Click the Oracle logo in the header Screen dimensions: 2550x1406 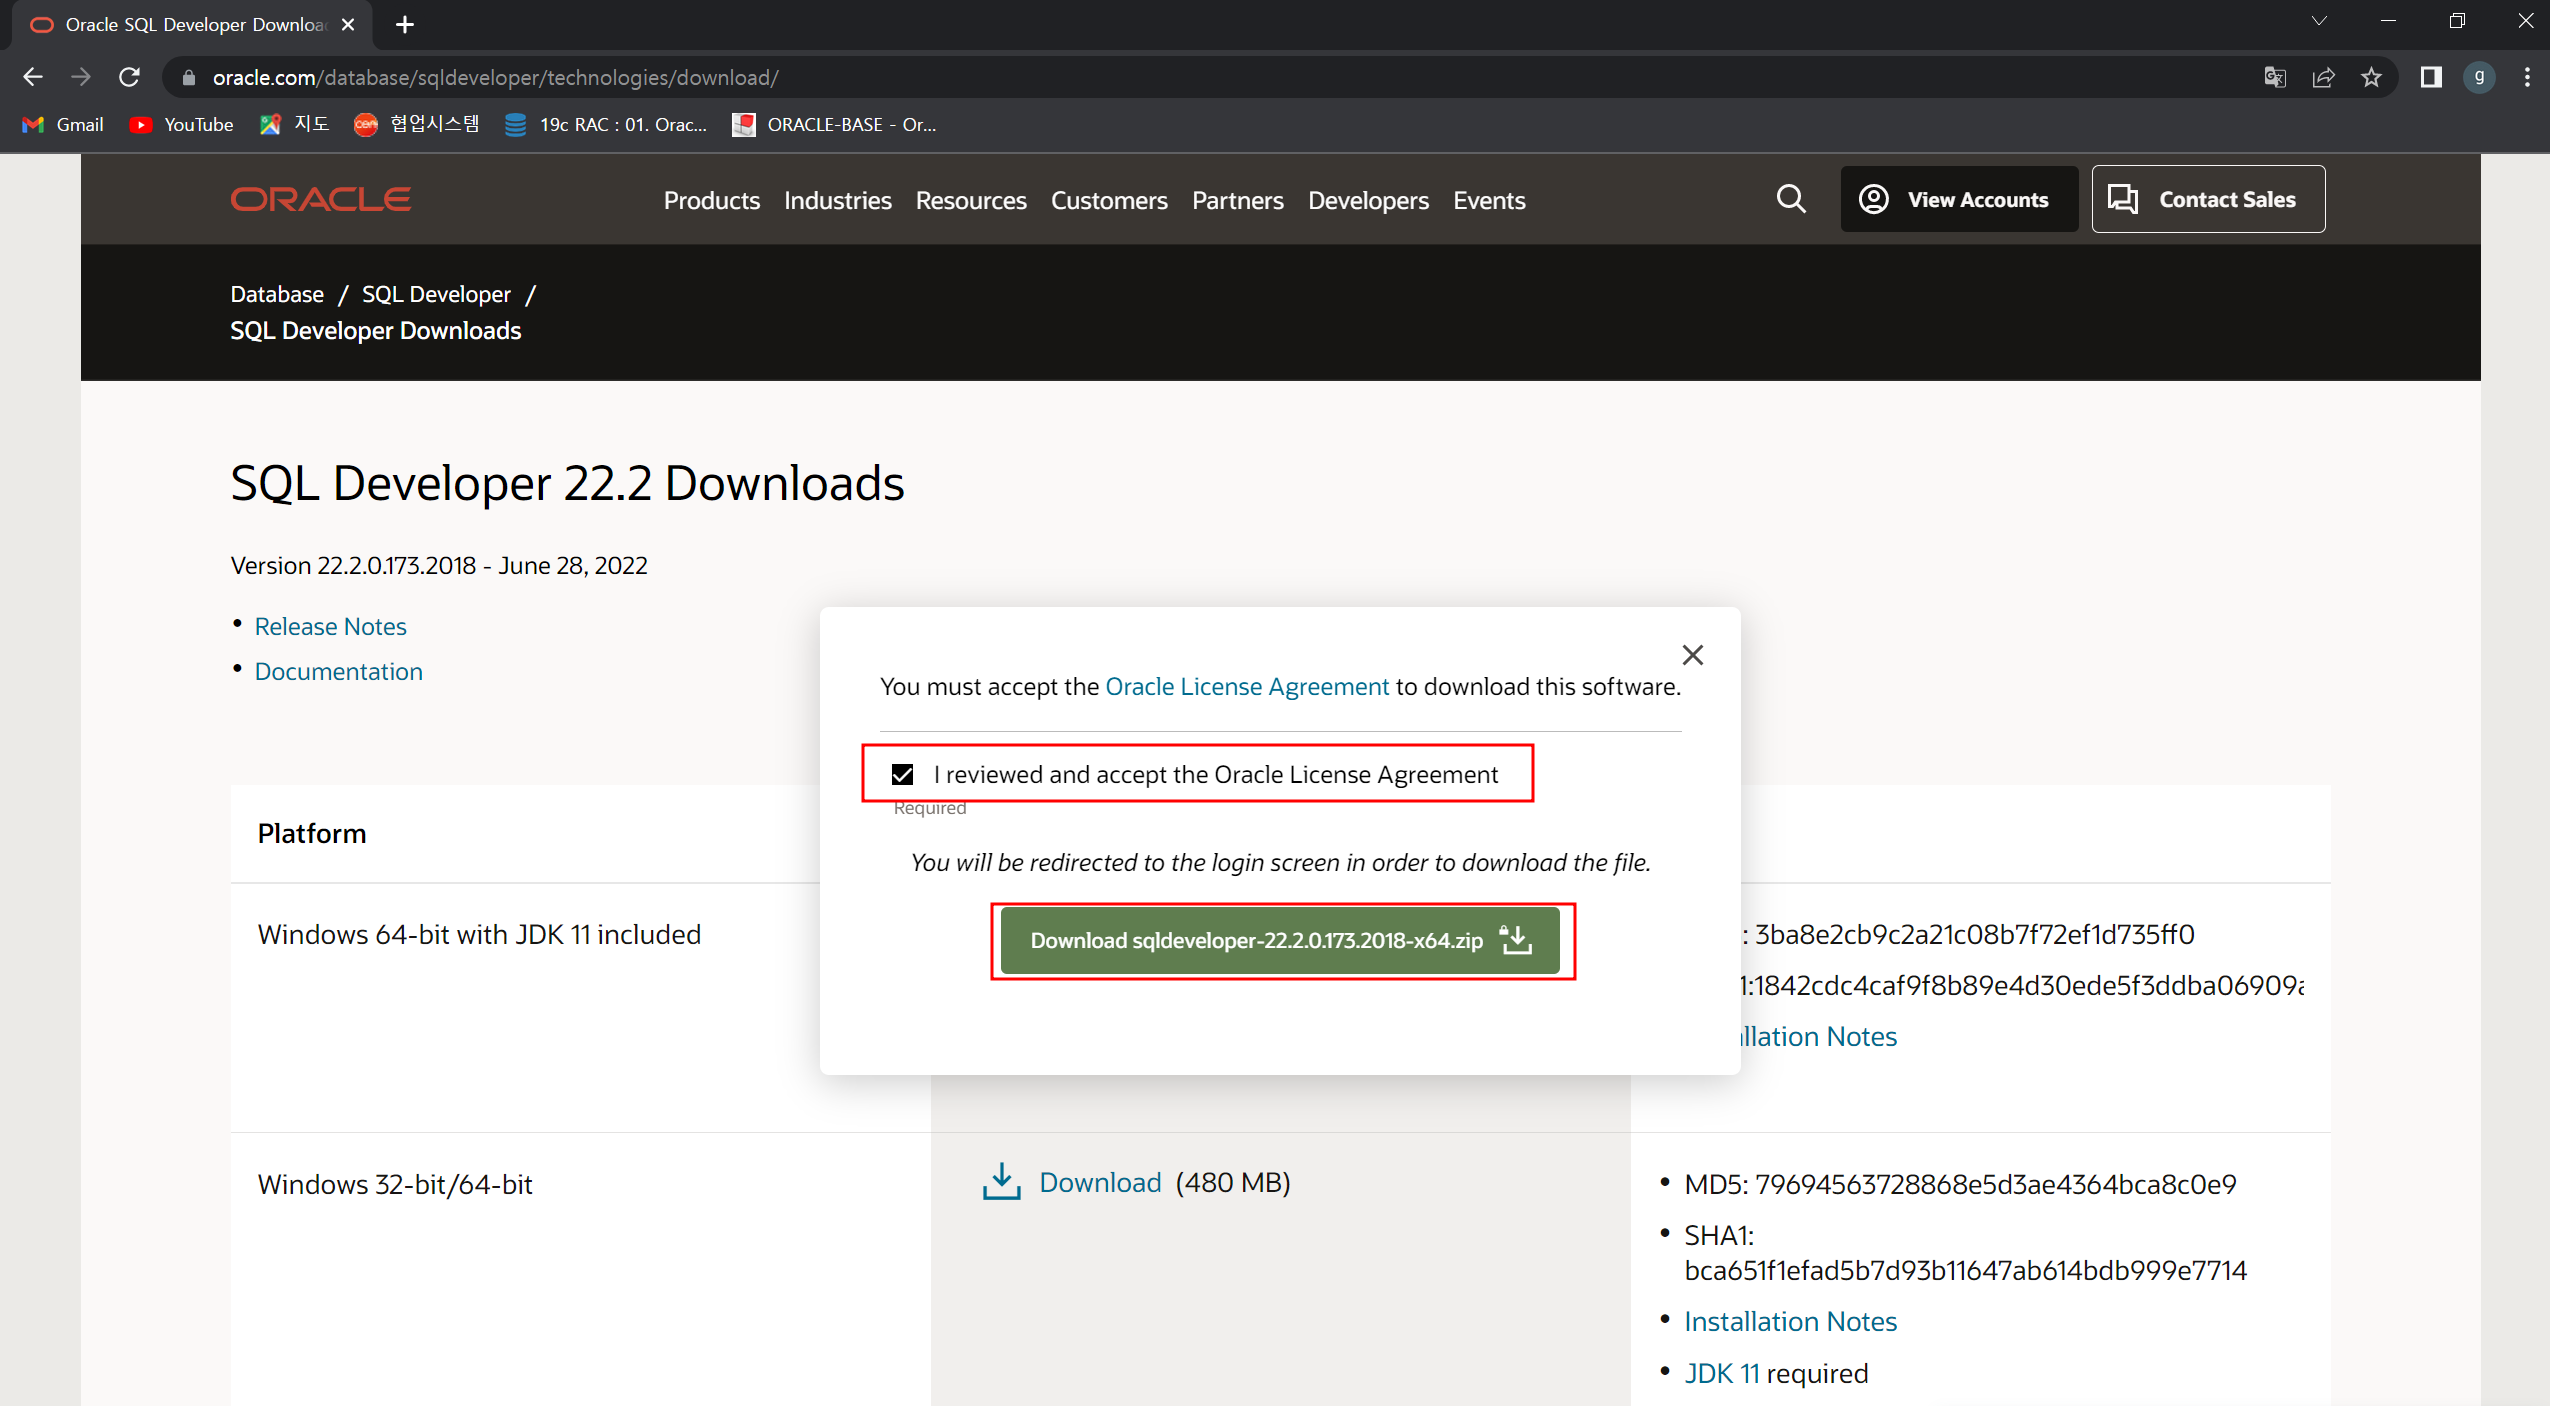click(x=321, y=199)
